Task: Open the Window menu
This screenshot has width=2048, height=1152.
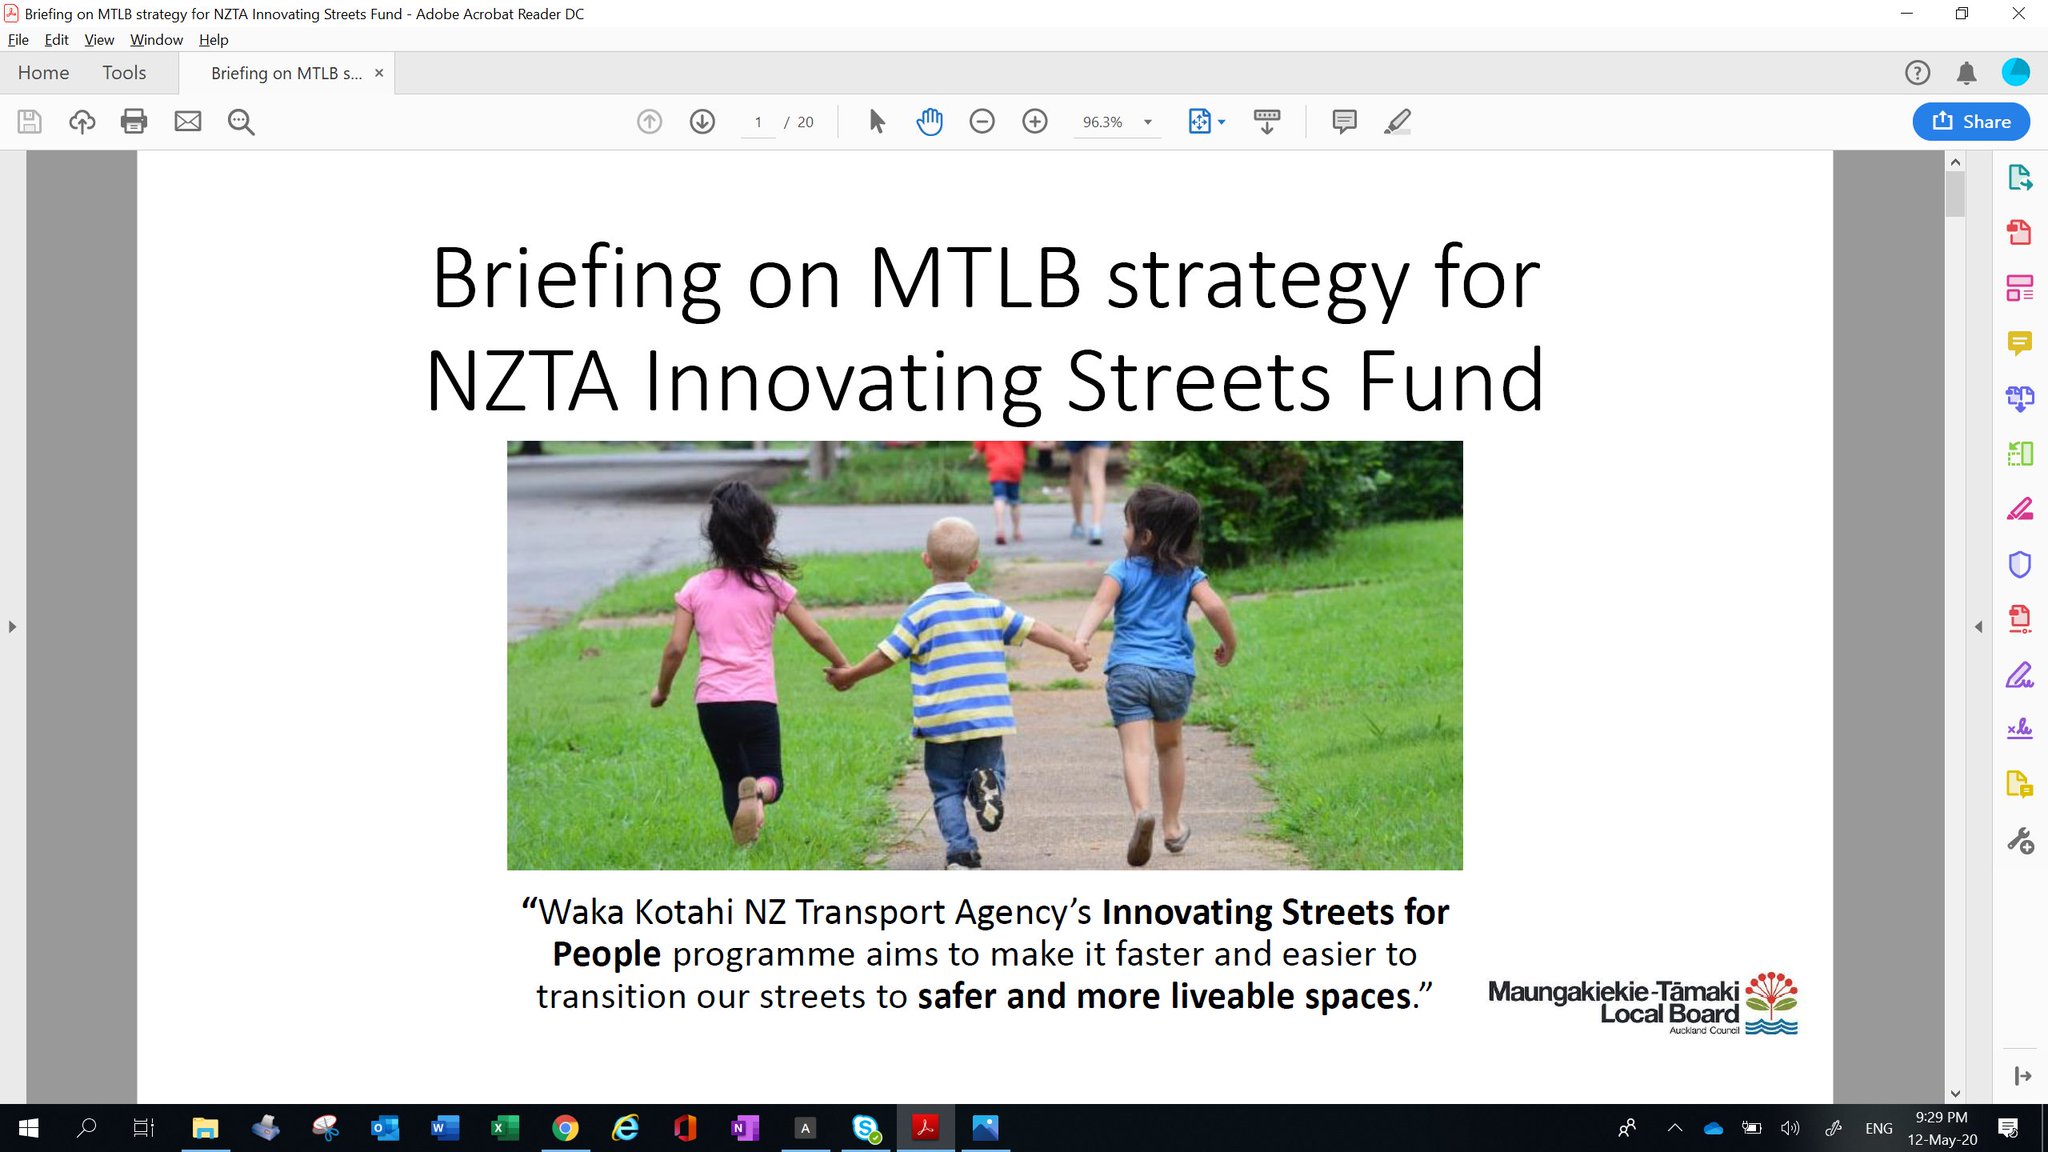Action: click(156, 40)
